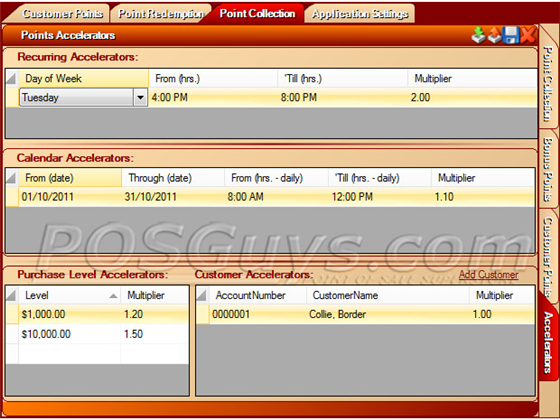This screenshot has height=420, width=560.
Task: Select the Bonus Points side tab
Action: (547, 170)
